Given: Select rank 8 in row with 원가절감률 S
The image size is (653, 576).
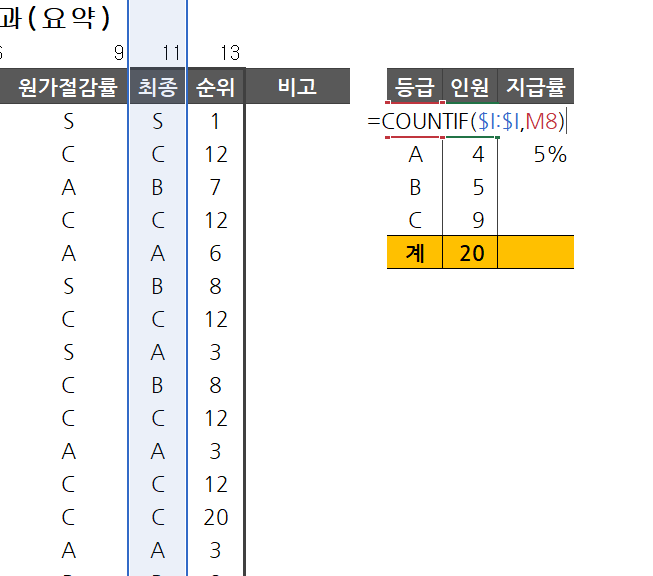Looking at the screenshot, I should (x=215, y=286).
